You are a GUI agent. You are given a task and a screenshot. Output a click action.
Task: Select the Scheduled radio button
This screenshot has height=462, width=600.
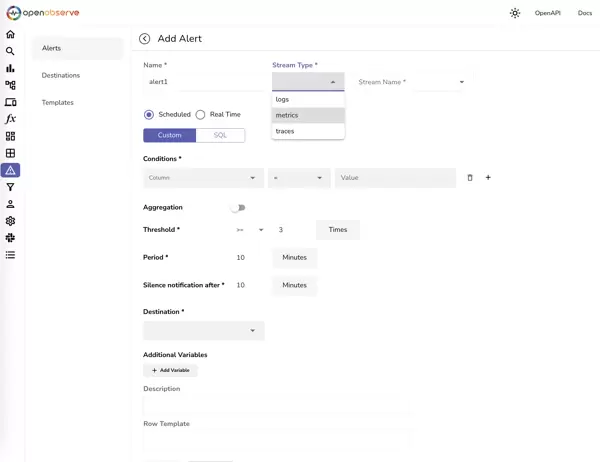(149, 115)
